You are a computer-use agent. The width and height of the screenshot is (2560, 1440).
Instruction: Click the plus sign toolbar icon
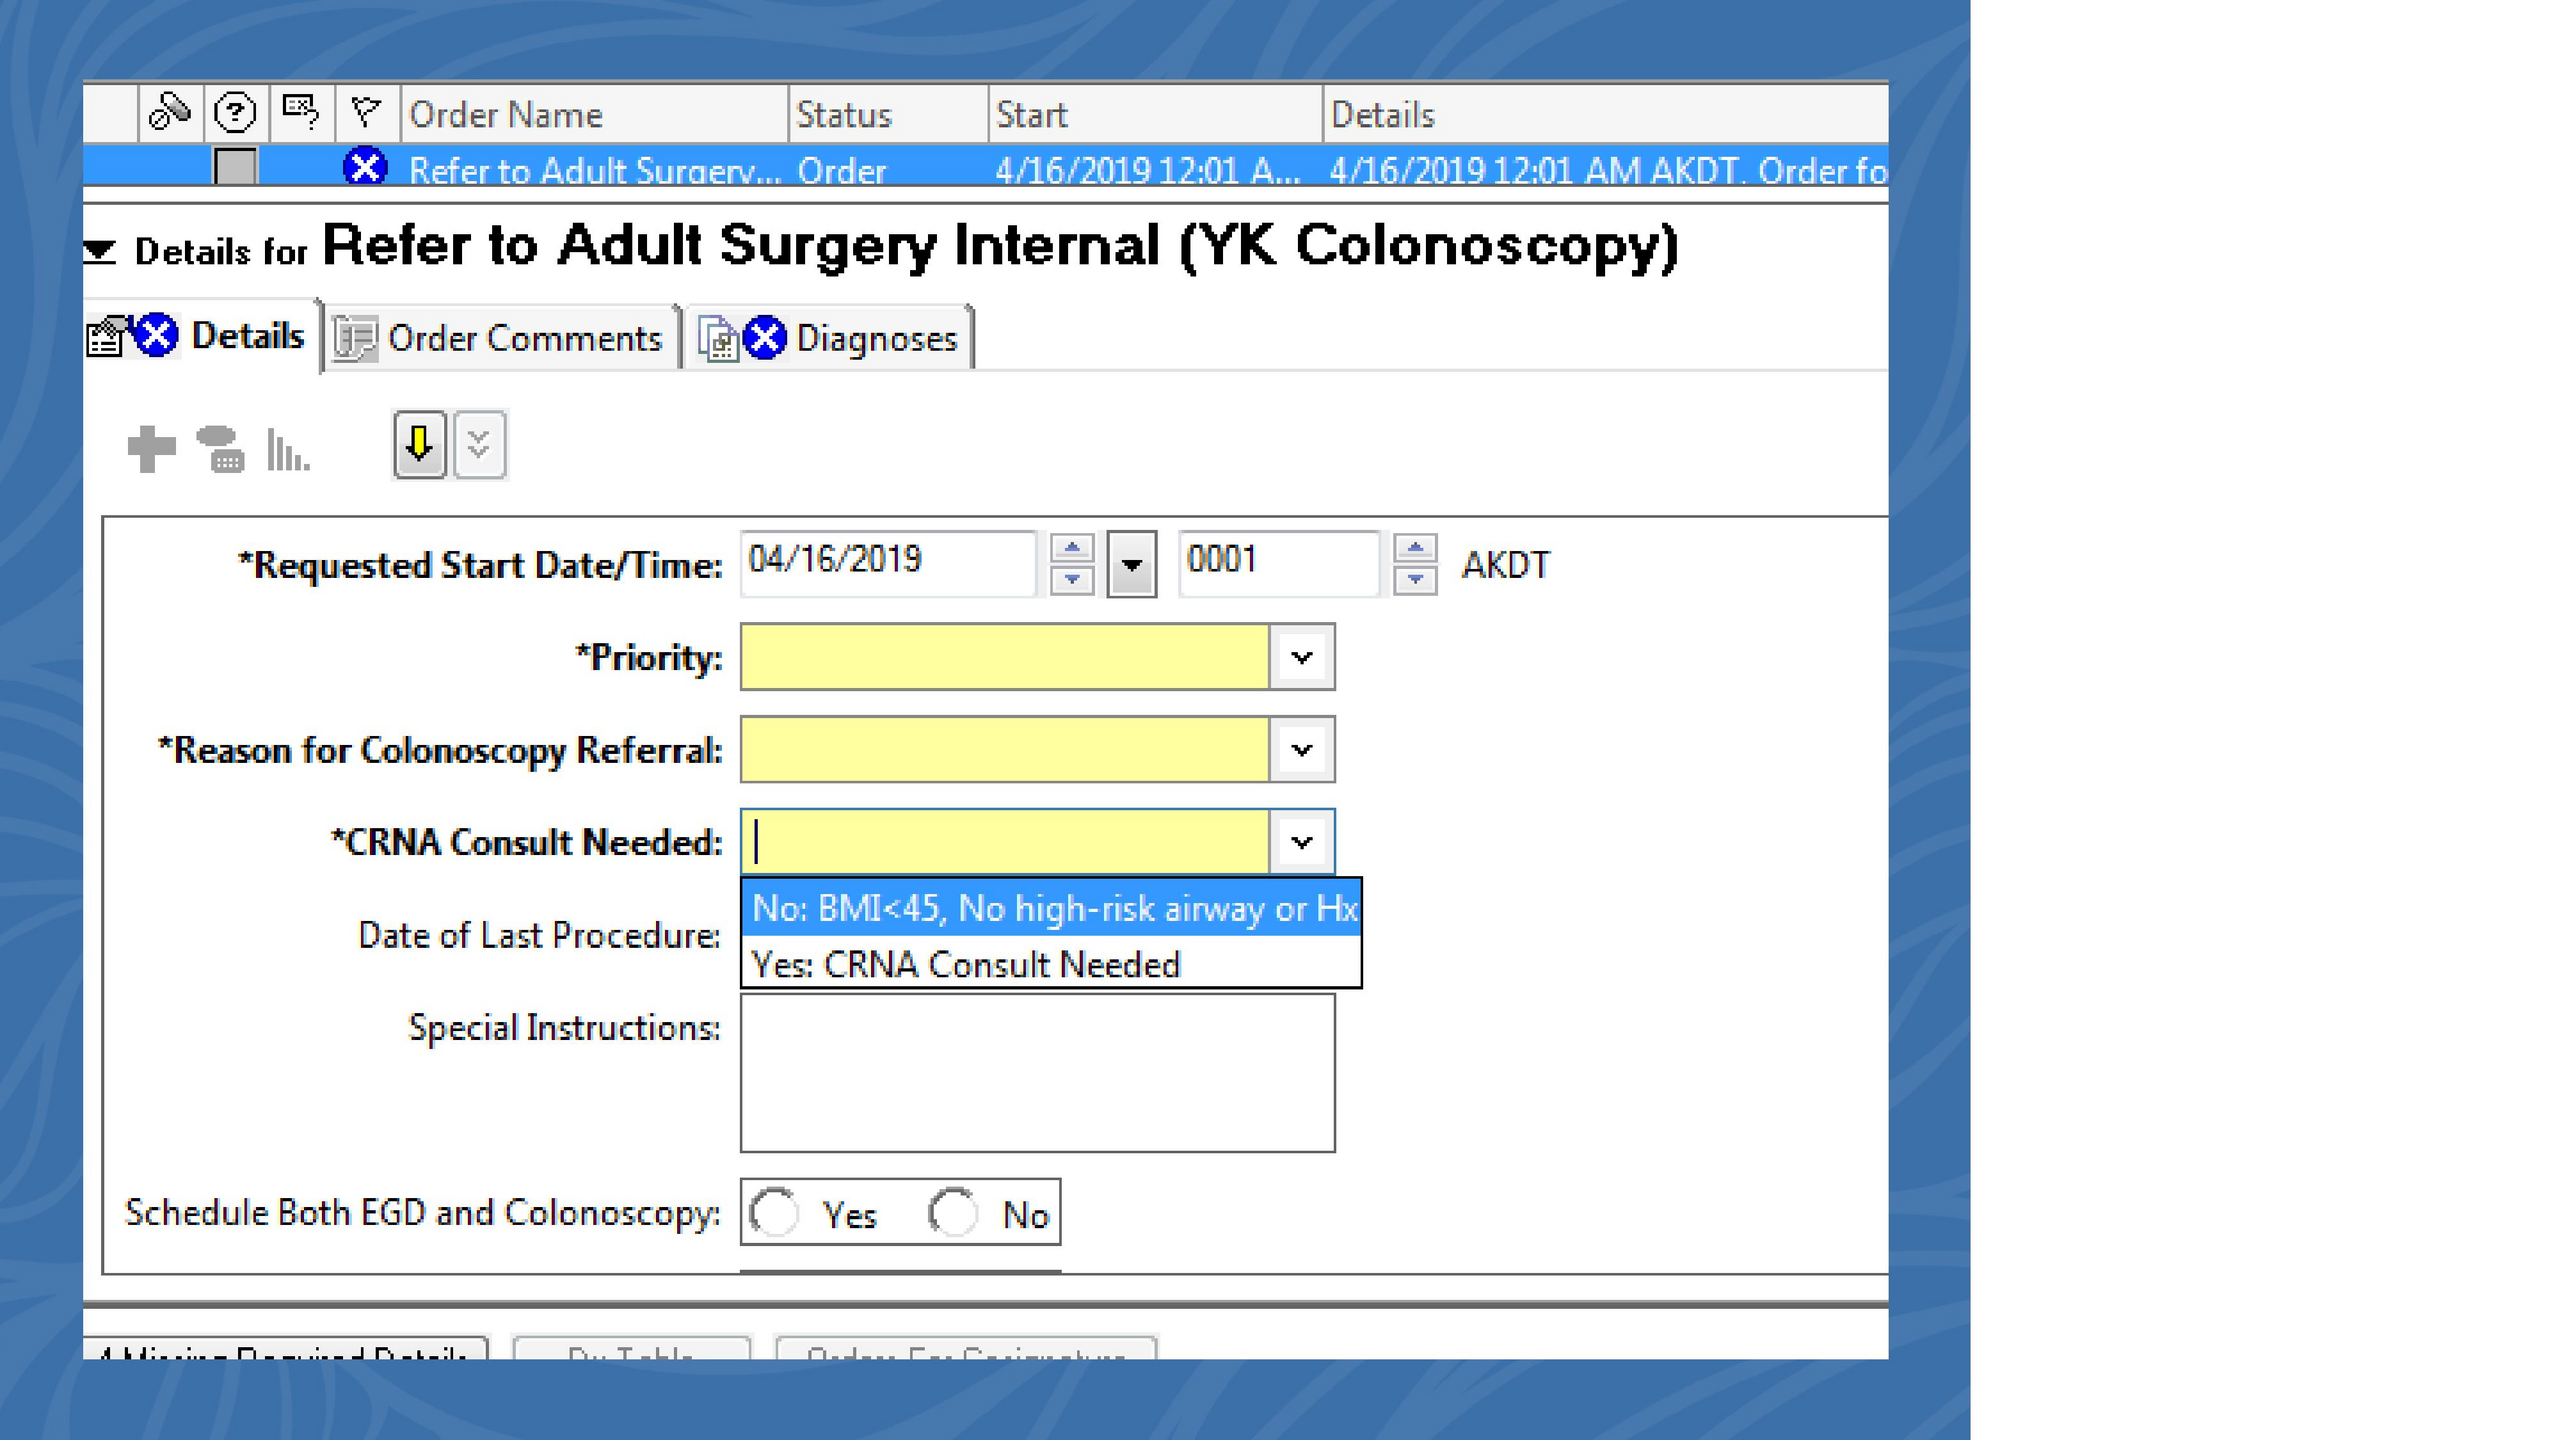(151, 448)
